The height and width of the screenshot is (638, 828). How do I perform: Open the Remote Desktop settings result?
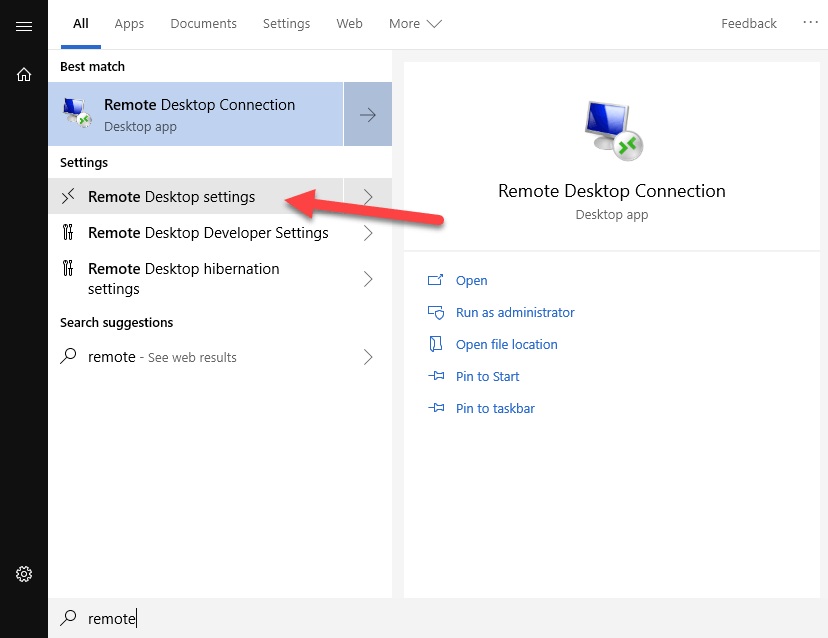(196, 196)
